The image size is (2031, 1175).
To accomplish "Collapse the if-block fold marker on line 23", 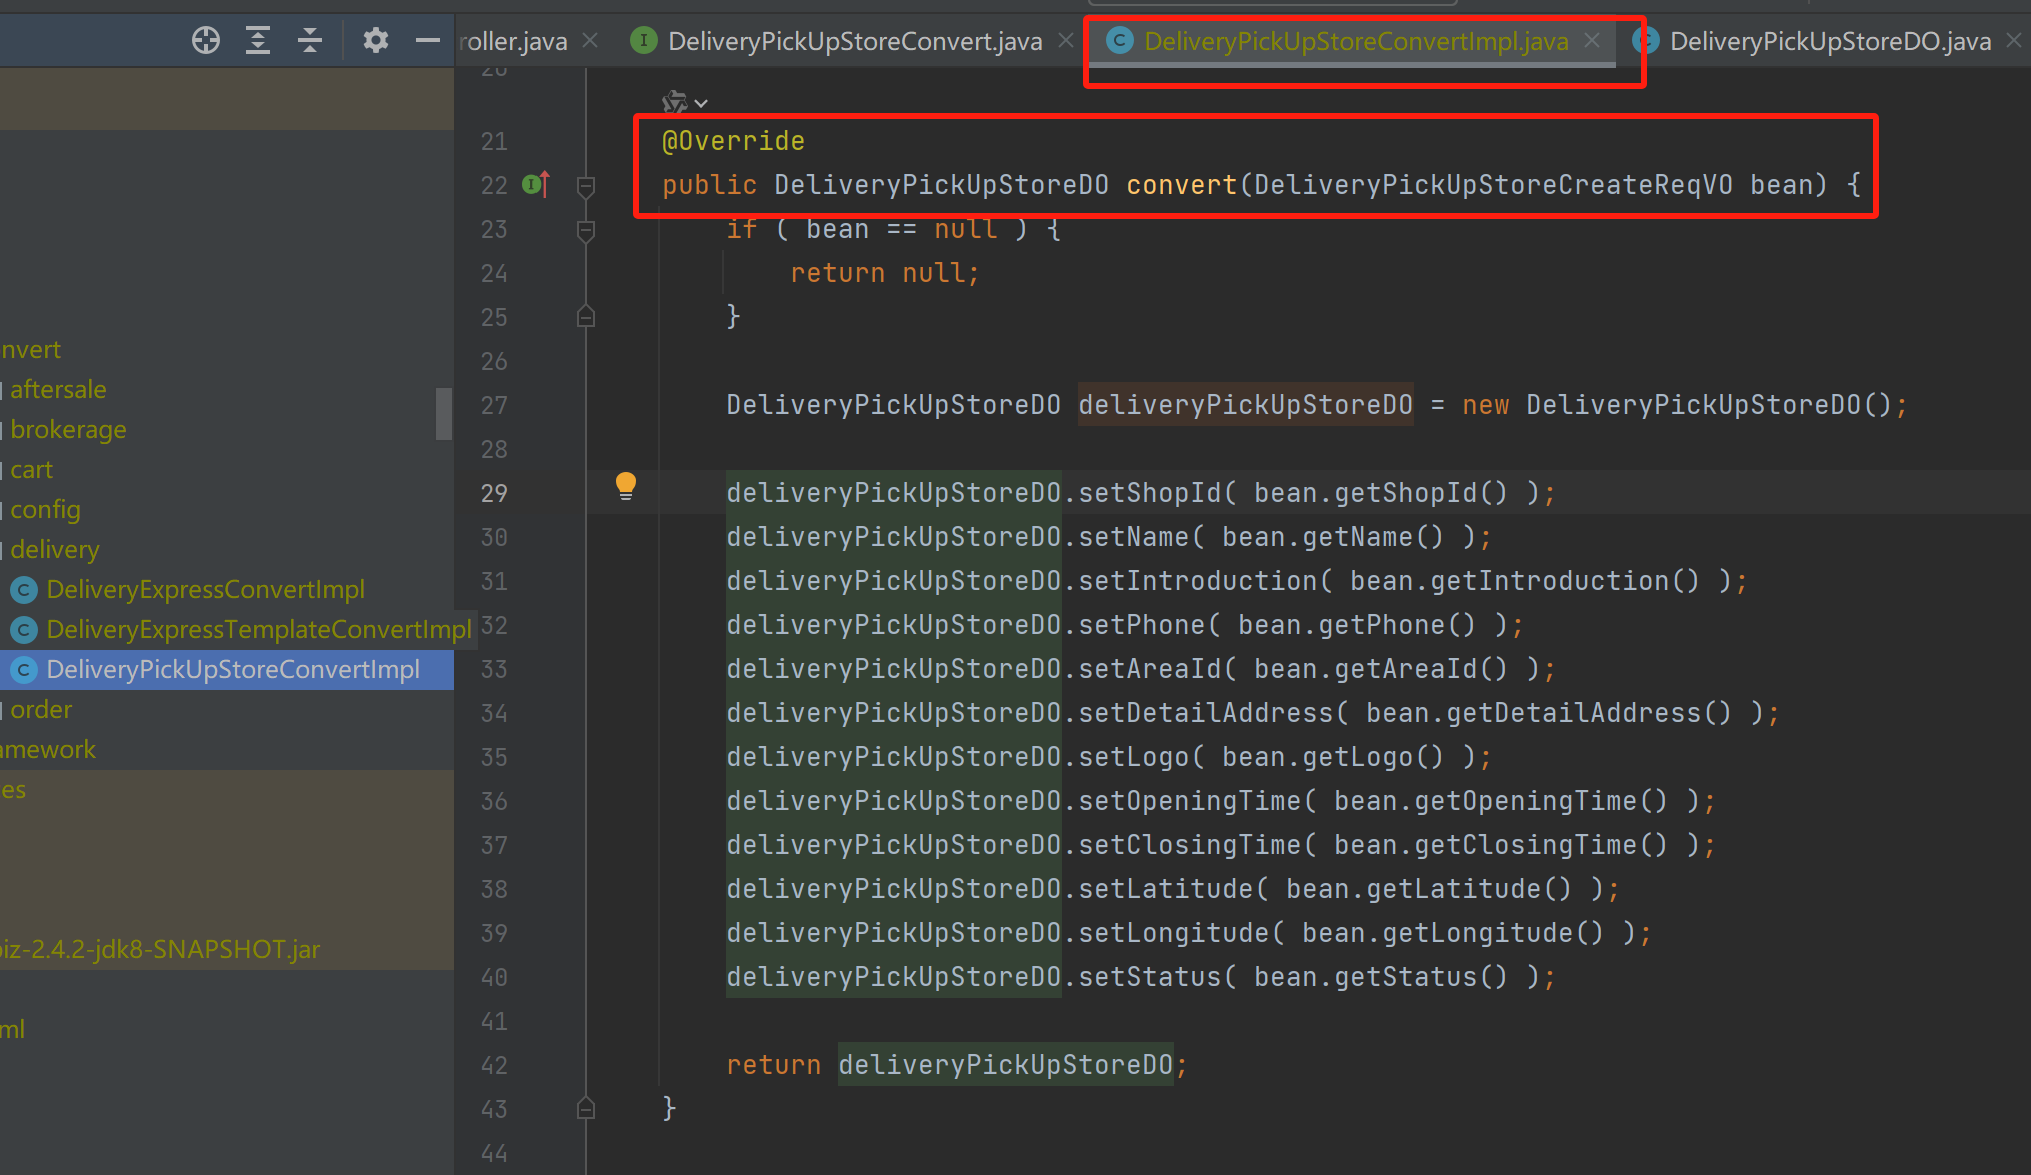I will [586, 230].
